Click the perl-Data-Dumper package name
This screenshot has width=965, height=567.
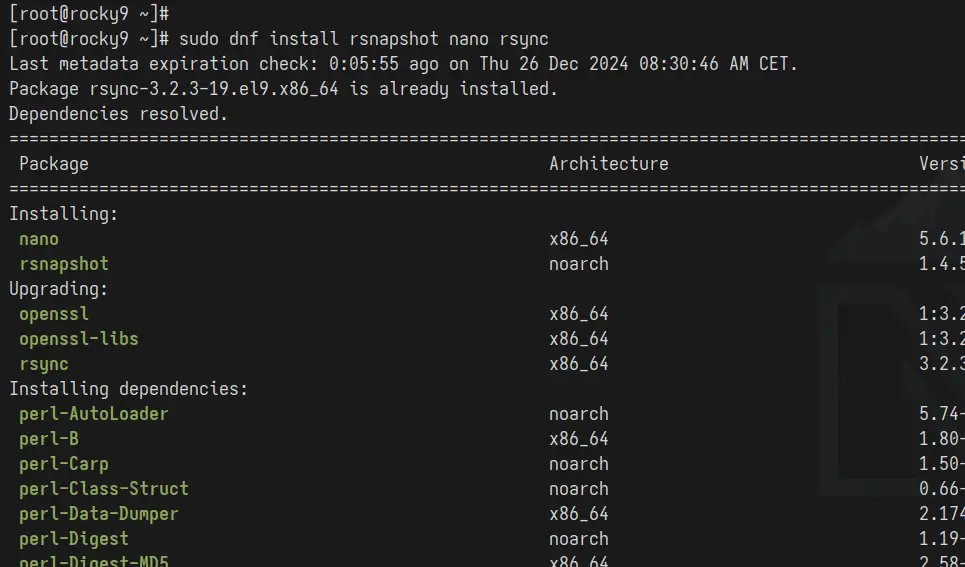(x=98, y=513)
